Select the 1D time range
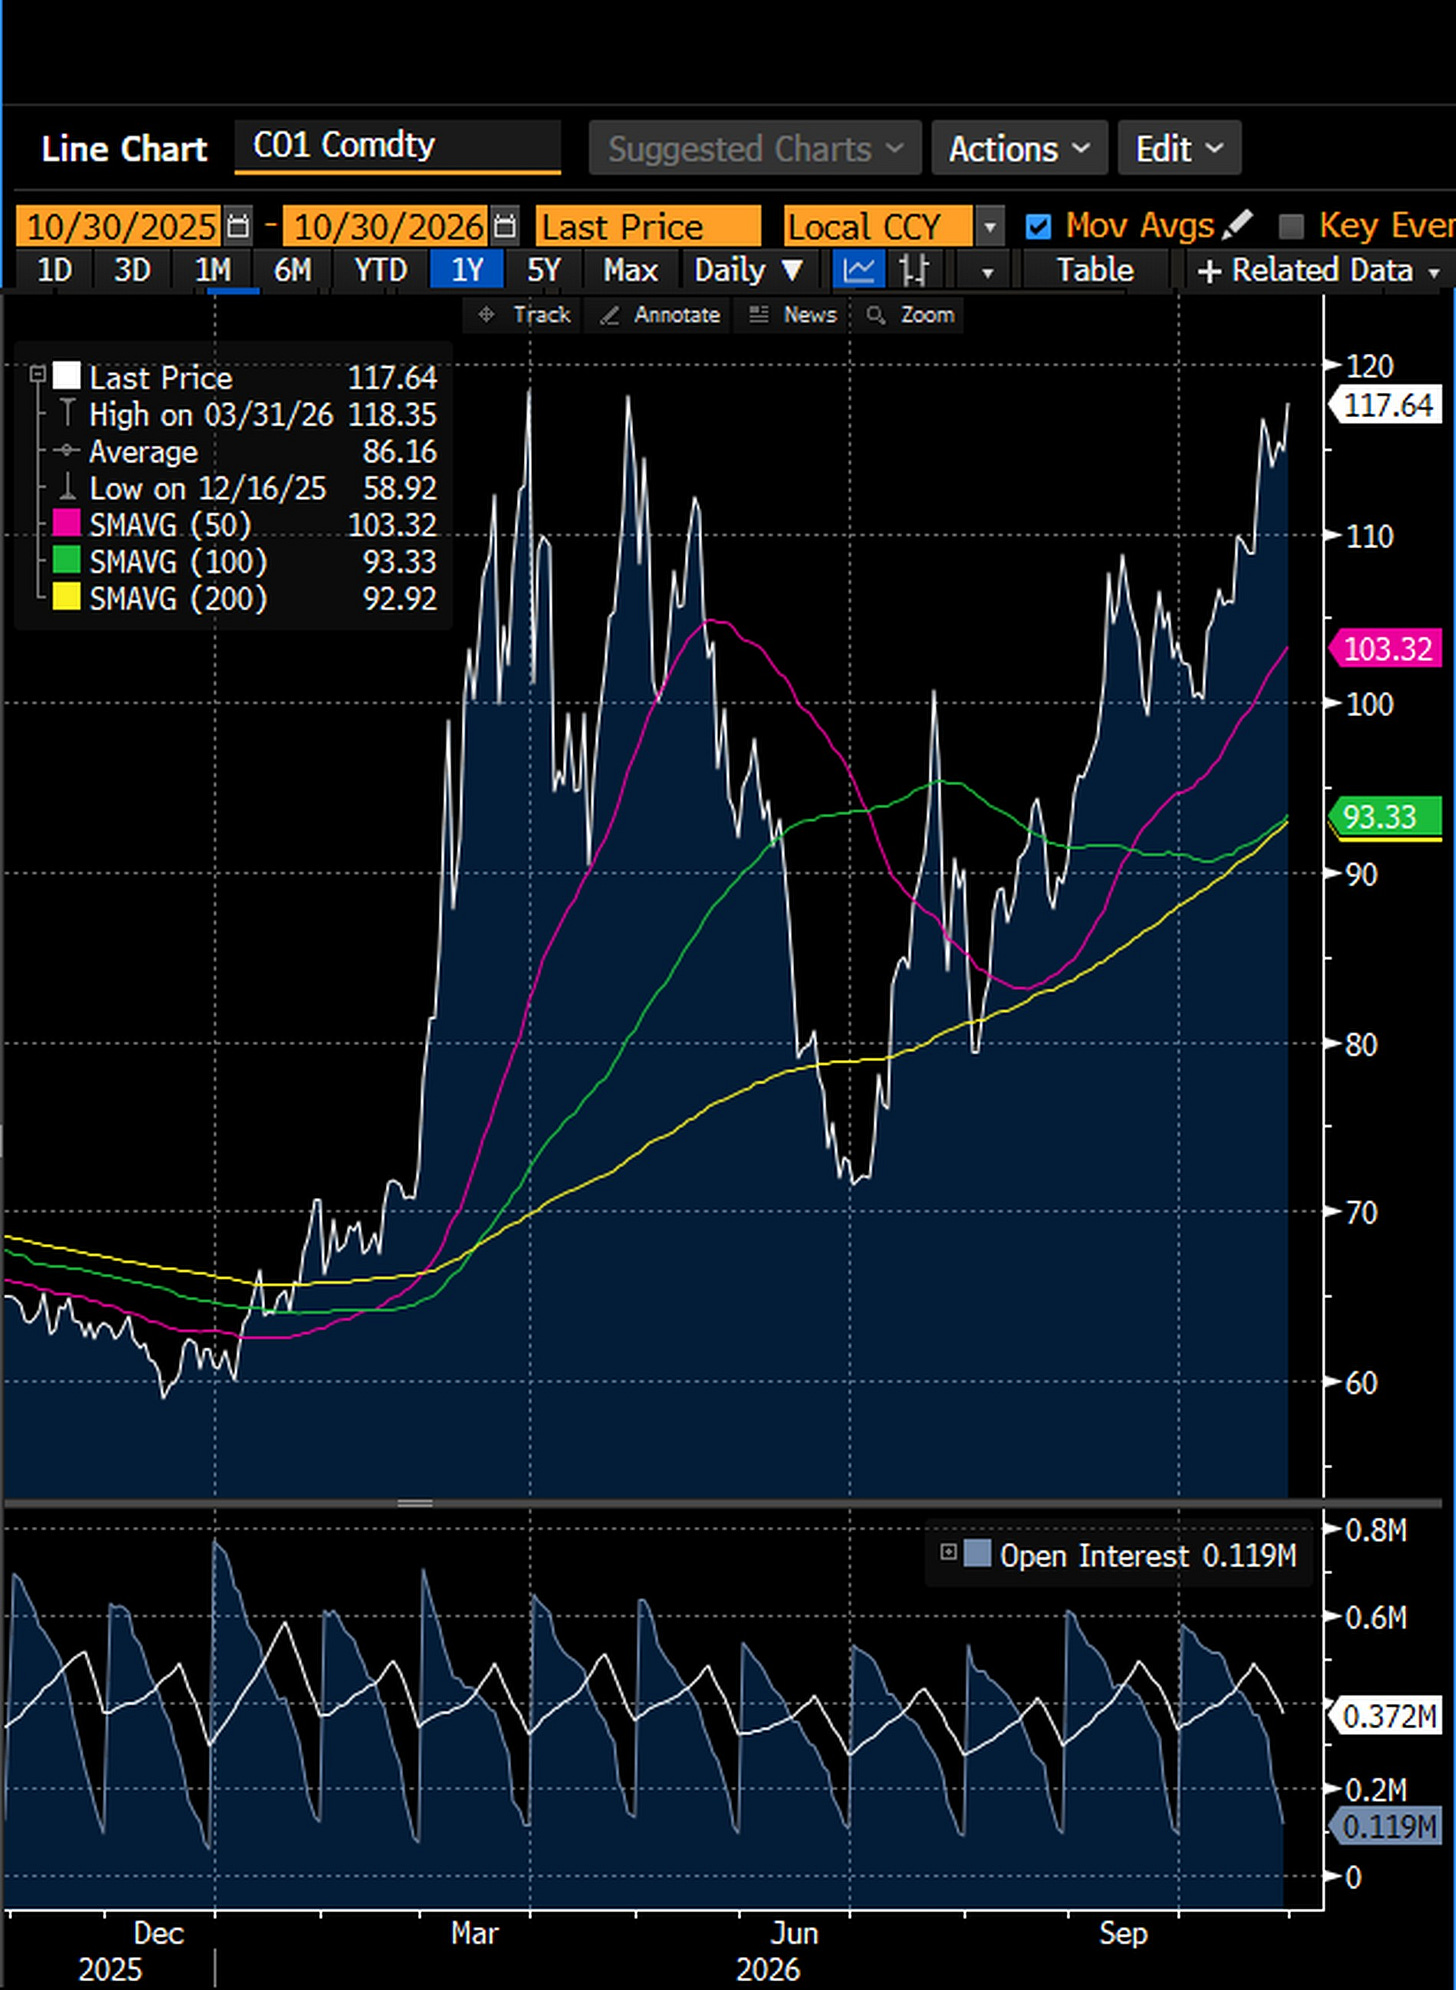Viewport: 1456px width, 1990px height. click(54, 270)
